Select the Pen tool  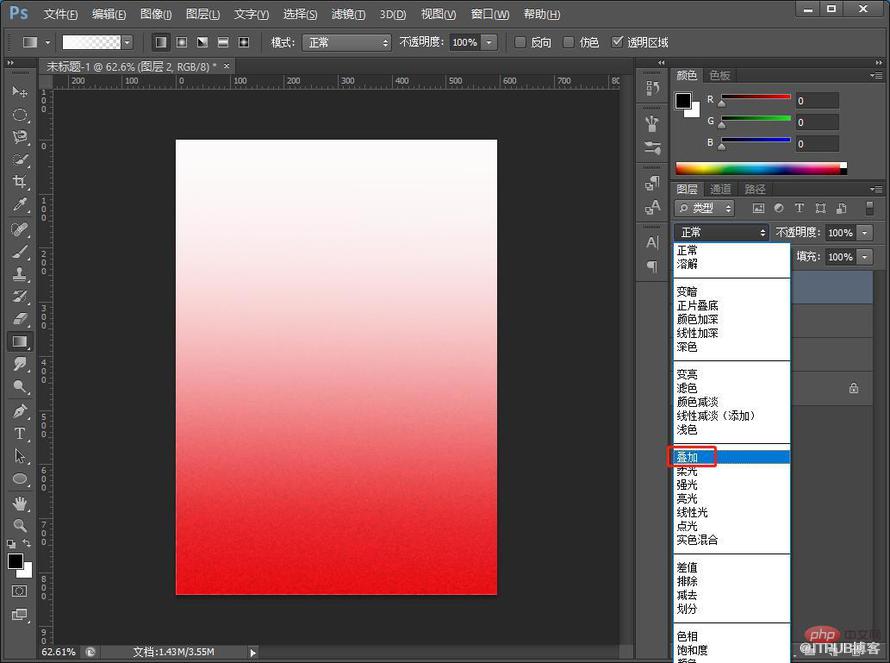pyautogui.click(x=20, y=410)
